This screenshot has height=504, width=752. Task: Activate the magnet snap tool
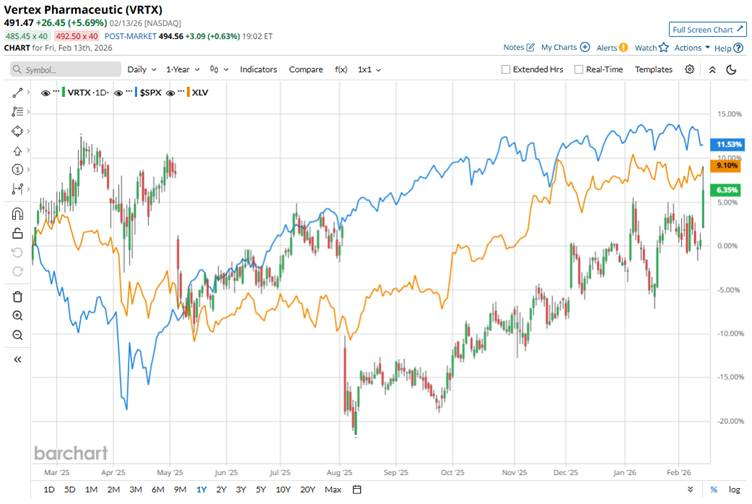tap(17, 213)
